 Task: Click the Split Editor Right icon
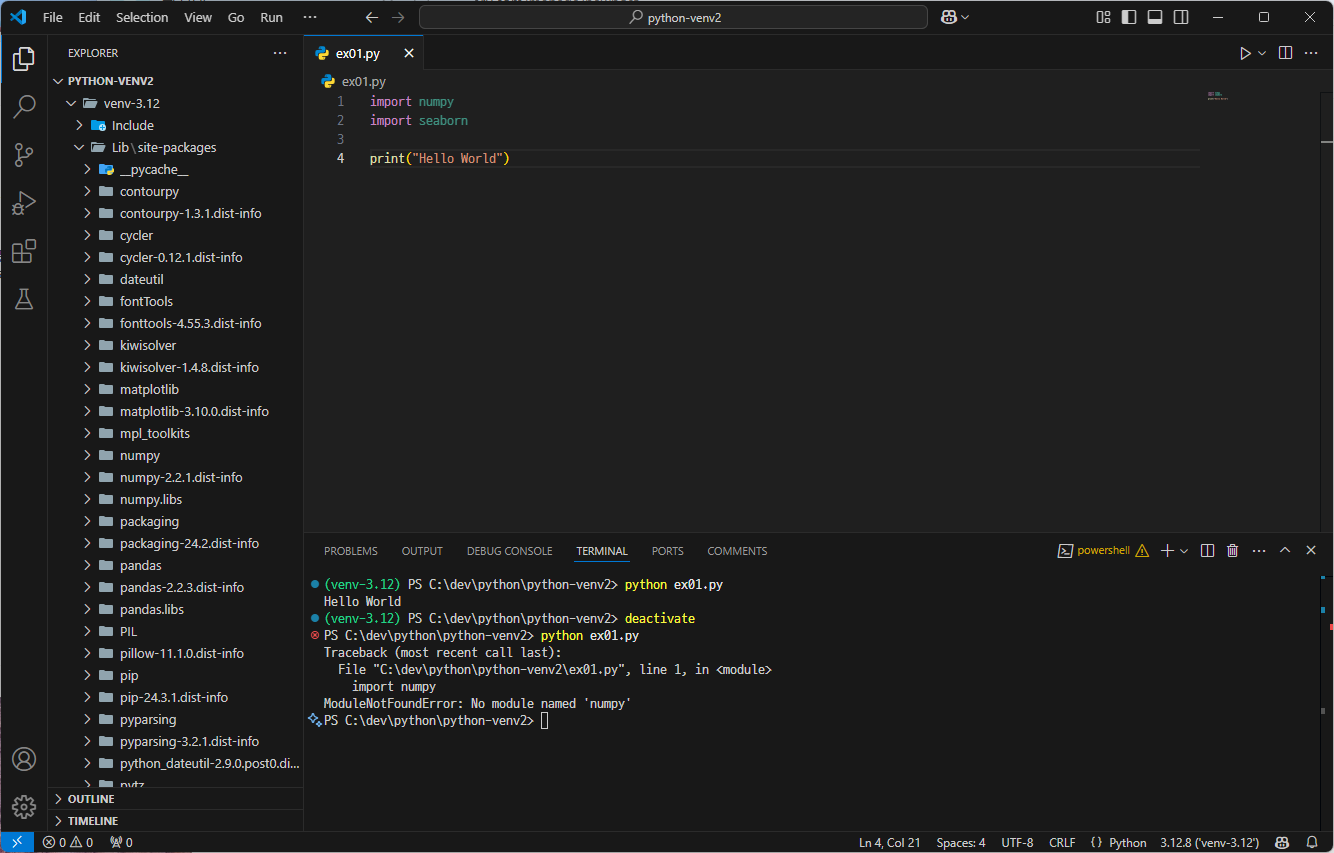point(1286,53)
